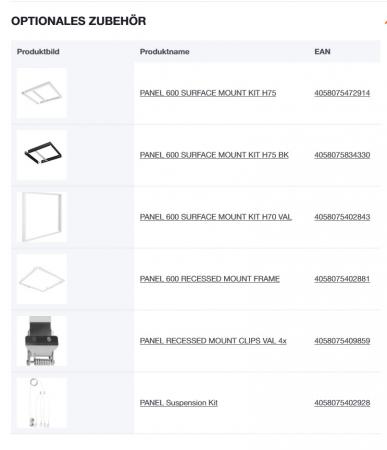The height and width of the screenshot is (450, 387).
Task: Follow EAN number 4058075409859
Action: (x=342, y=341)
